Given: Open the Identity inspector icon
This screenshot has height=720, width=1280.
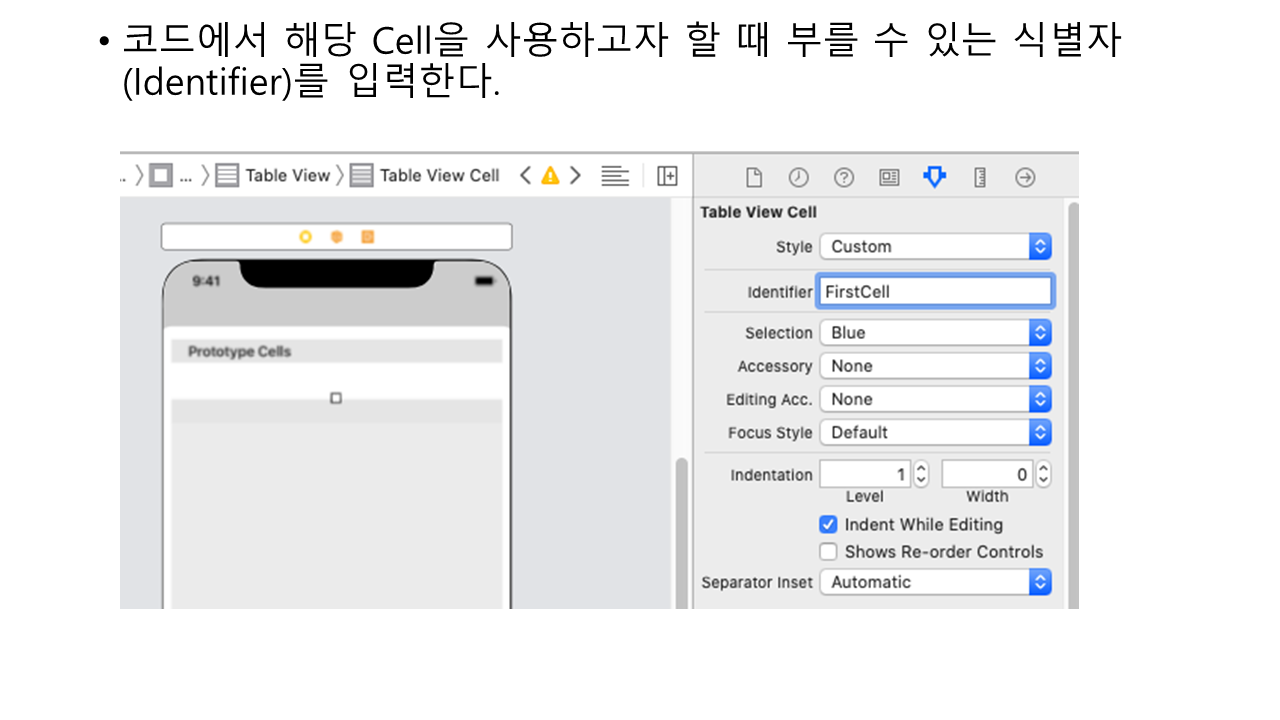Looking at the screenshot, I should (x=889, y=177).
